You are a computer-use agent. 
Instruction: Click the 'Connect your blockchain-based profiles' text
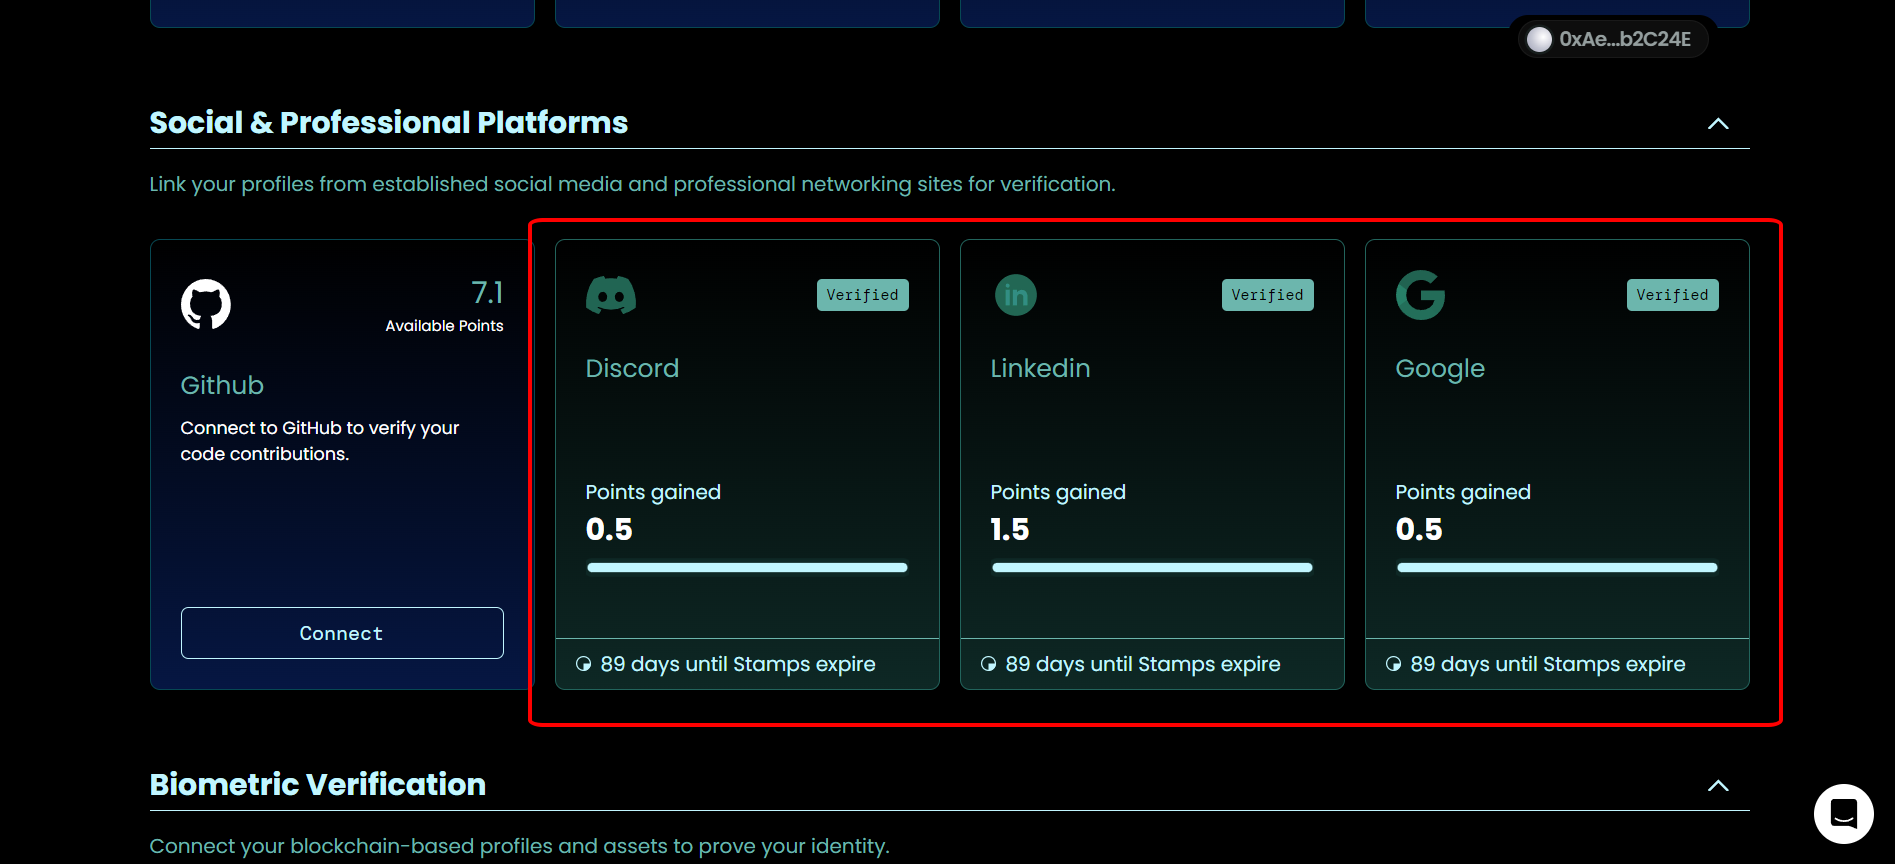tap(520, 846)
